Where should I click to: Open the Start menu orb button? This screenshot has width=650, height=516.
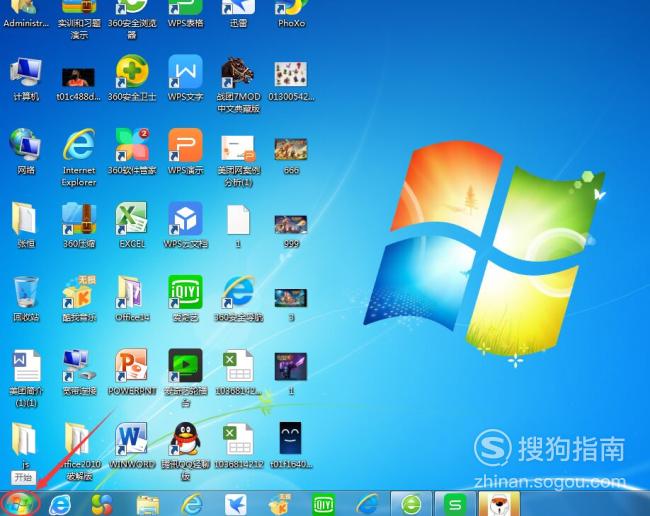[x=21, y=504]
